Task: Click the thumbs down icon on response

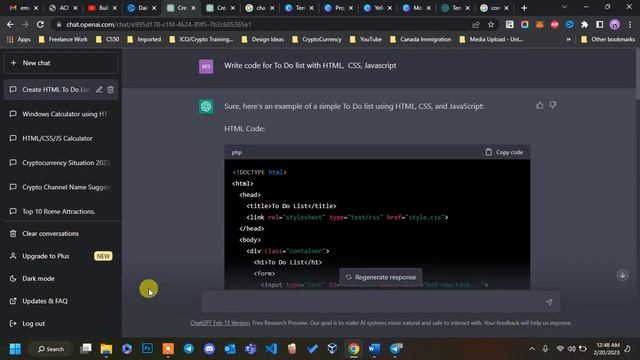Action: click(553, 105)
